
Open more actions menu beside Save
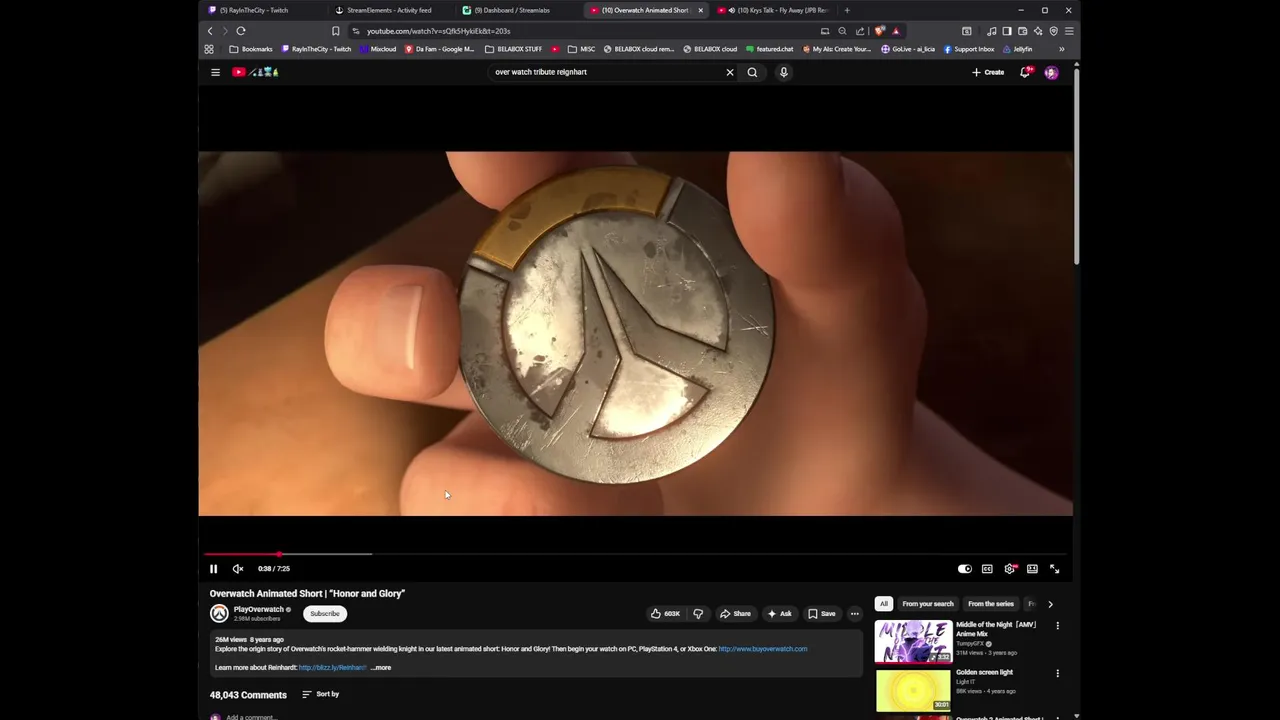pos(855,614)
